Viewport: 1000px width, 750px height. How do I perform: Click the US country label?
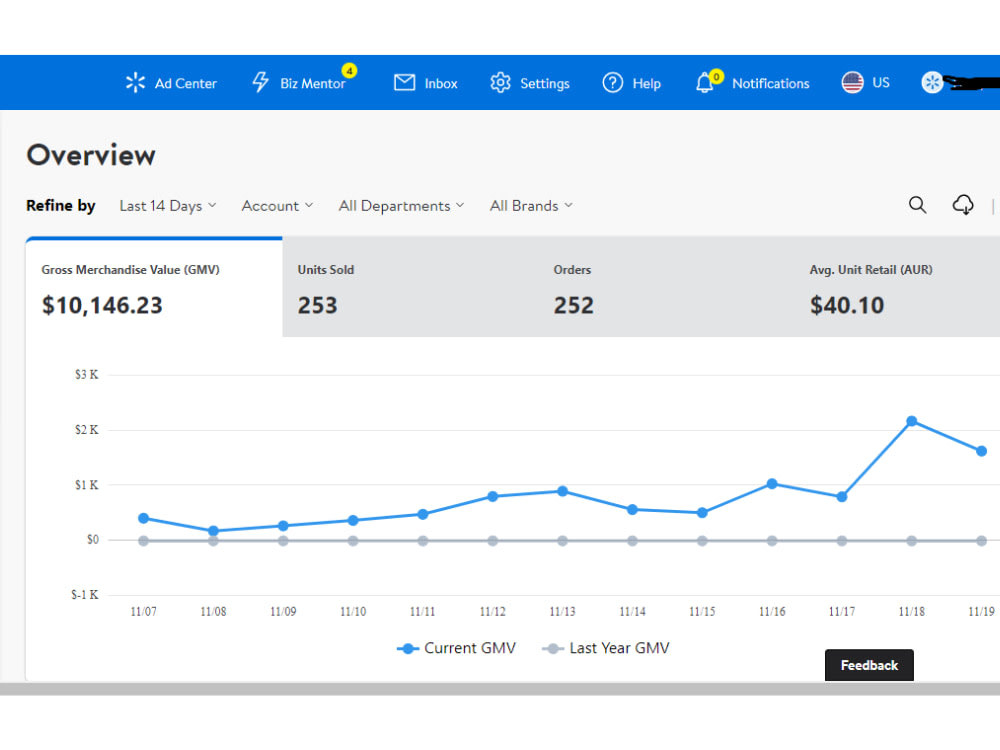pyautogui.click(x=881, y=82)
